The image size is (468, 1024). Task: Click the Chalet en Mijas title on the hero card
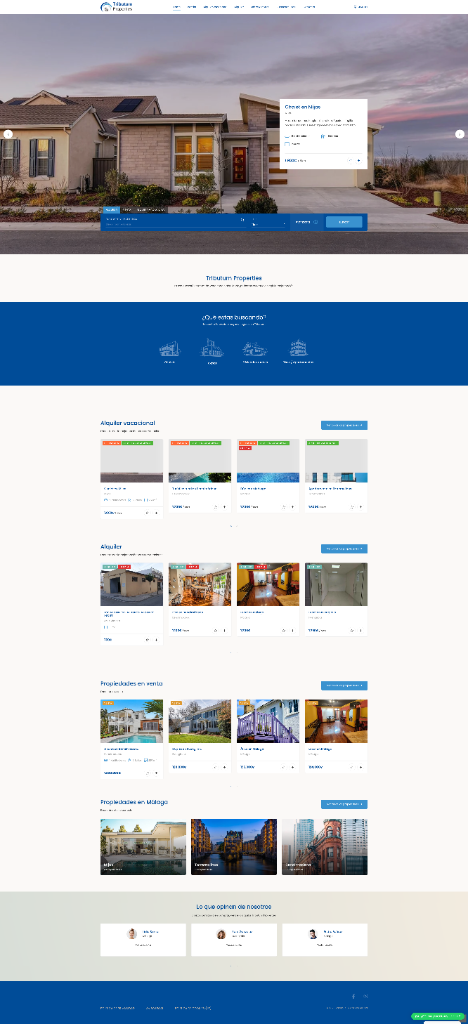coord(303,106)
